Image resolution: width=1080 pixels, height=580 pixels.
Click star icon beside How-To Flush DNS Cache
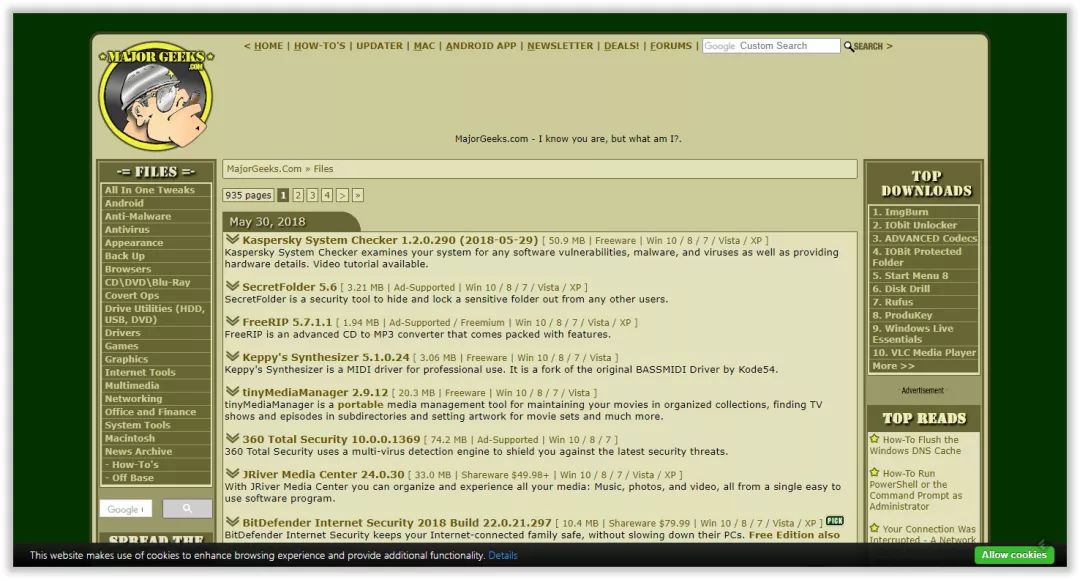[874, 439]
